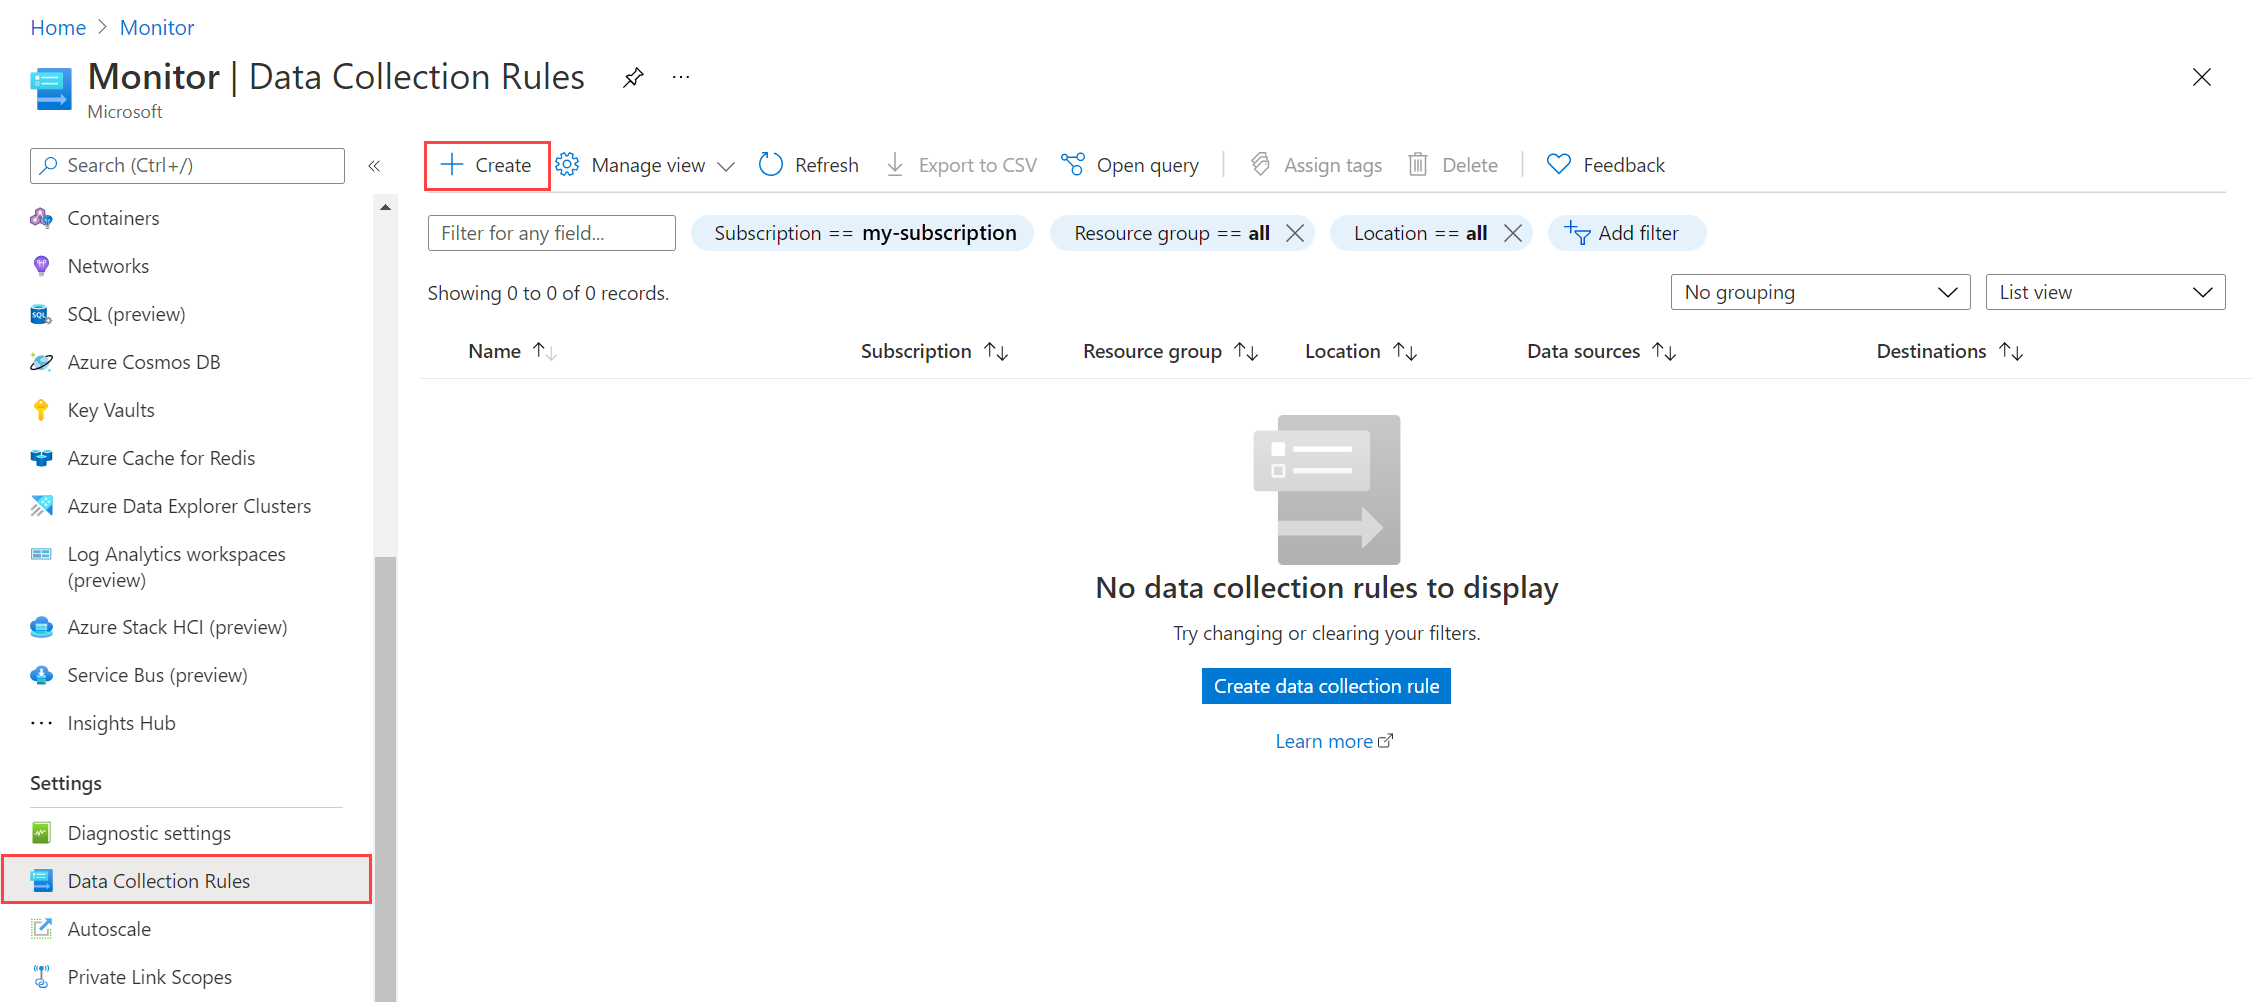Viewport: 2254px width, 1002px height.
Task: Go to Home breadcrumb
Action: [58, 28]
